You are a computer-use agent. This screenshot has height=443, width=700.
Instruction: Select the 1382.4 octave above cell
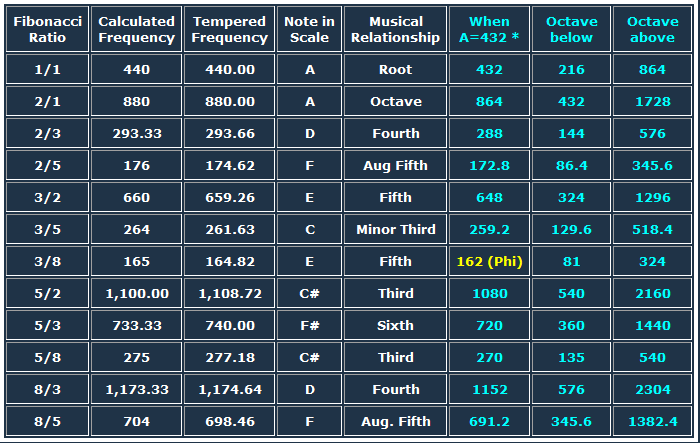click(653, 422)
